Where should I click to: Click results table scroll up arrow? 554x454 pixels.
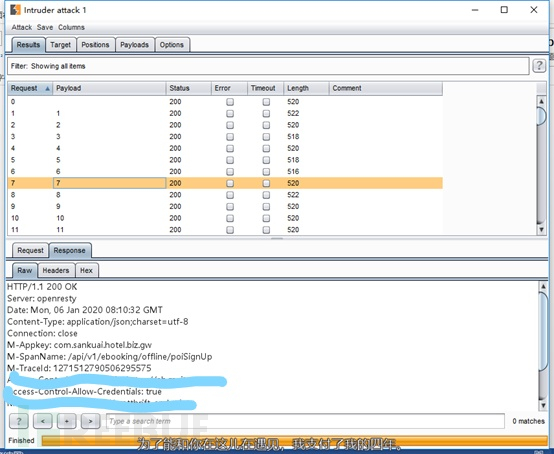[541, 101]
